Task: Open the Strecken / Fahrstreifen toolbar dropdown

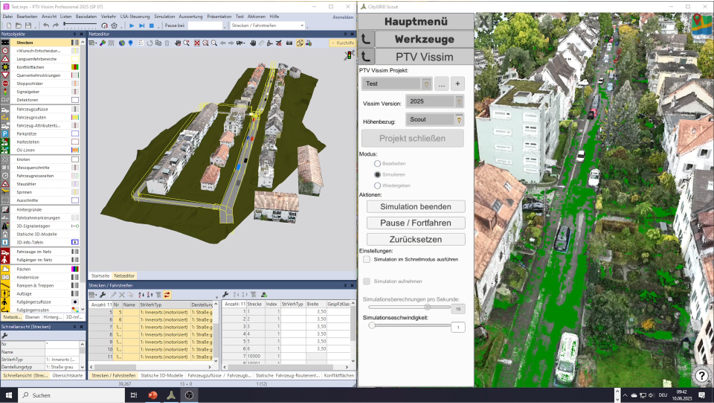Action: (x=267, y=26)
